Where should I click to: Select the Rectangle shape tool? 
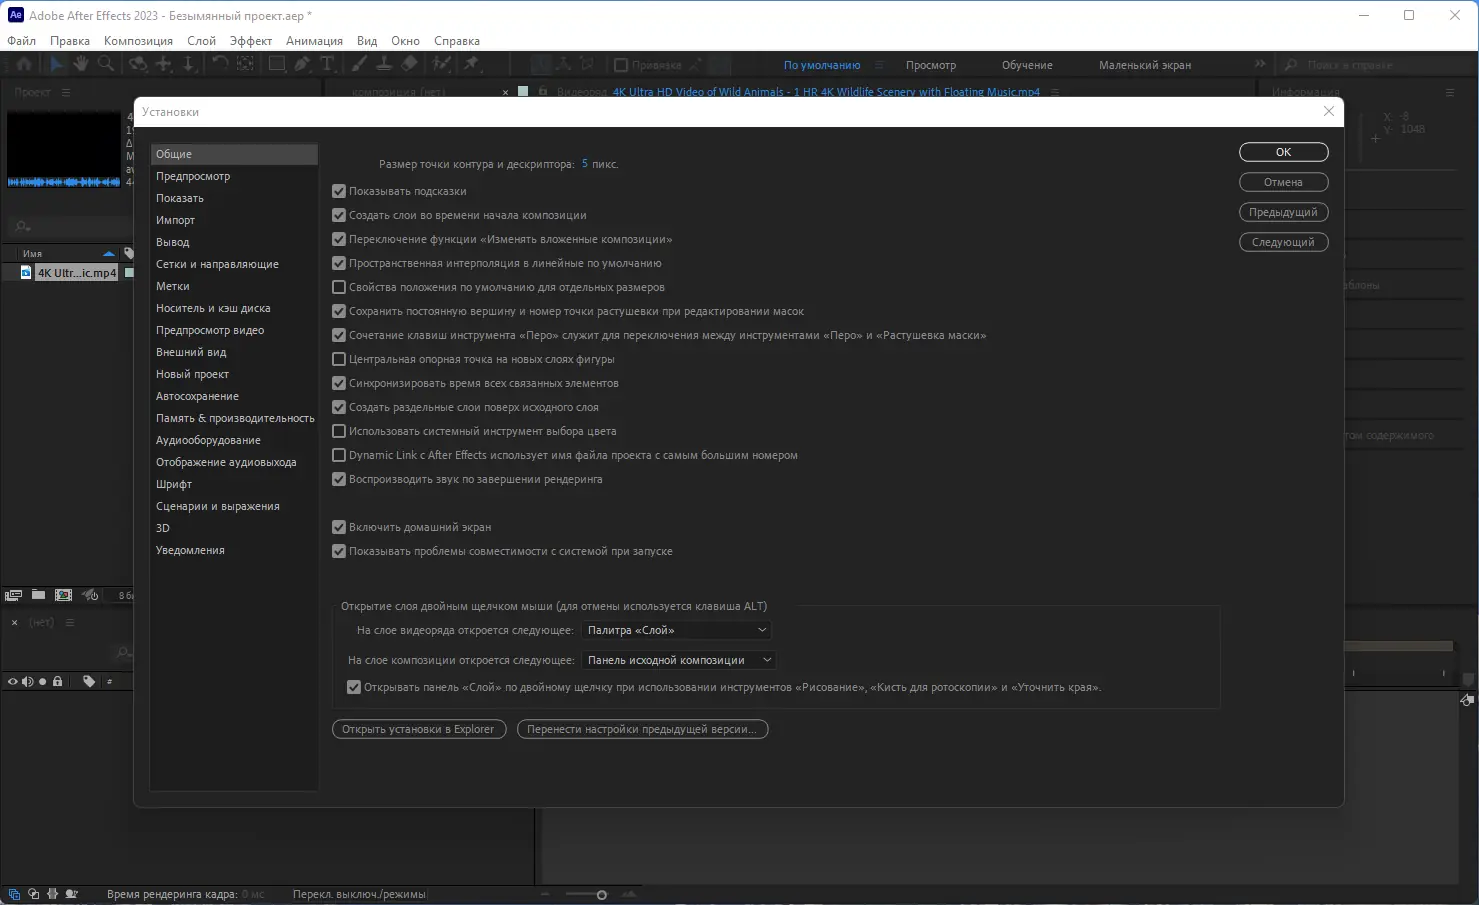277,64
